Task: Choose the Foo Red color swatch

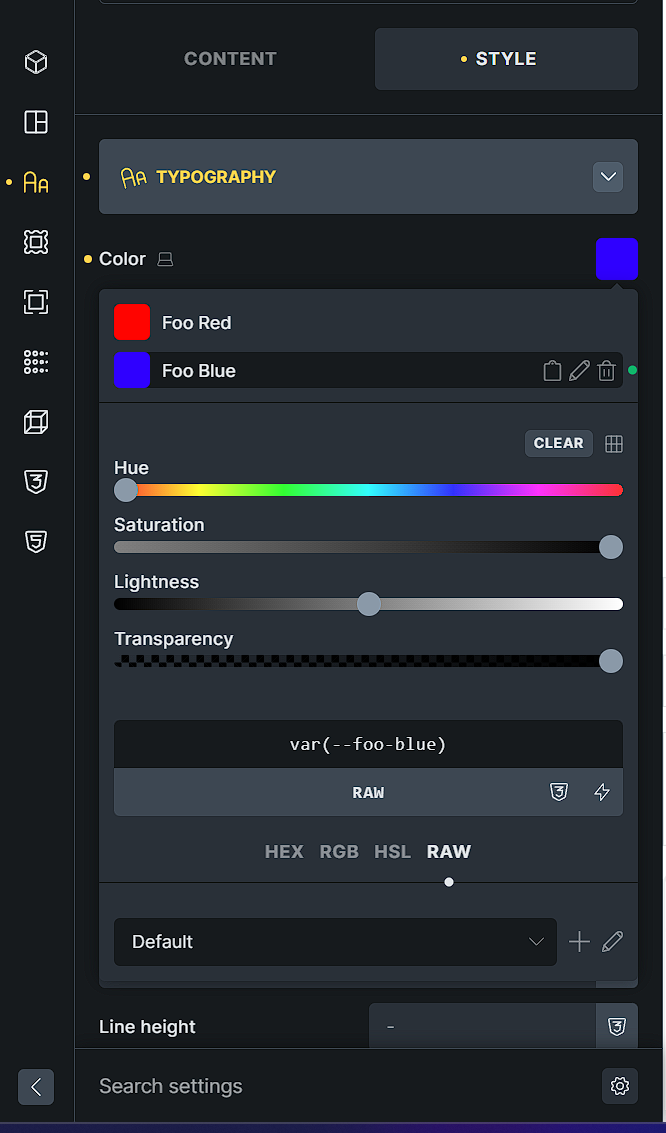Action: pos(132,323)
